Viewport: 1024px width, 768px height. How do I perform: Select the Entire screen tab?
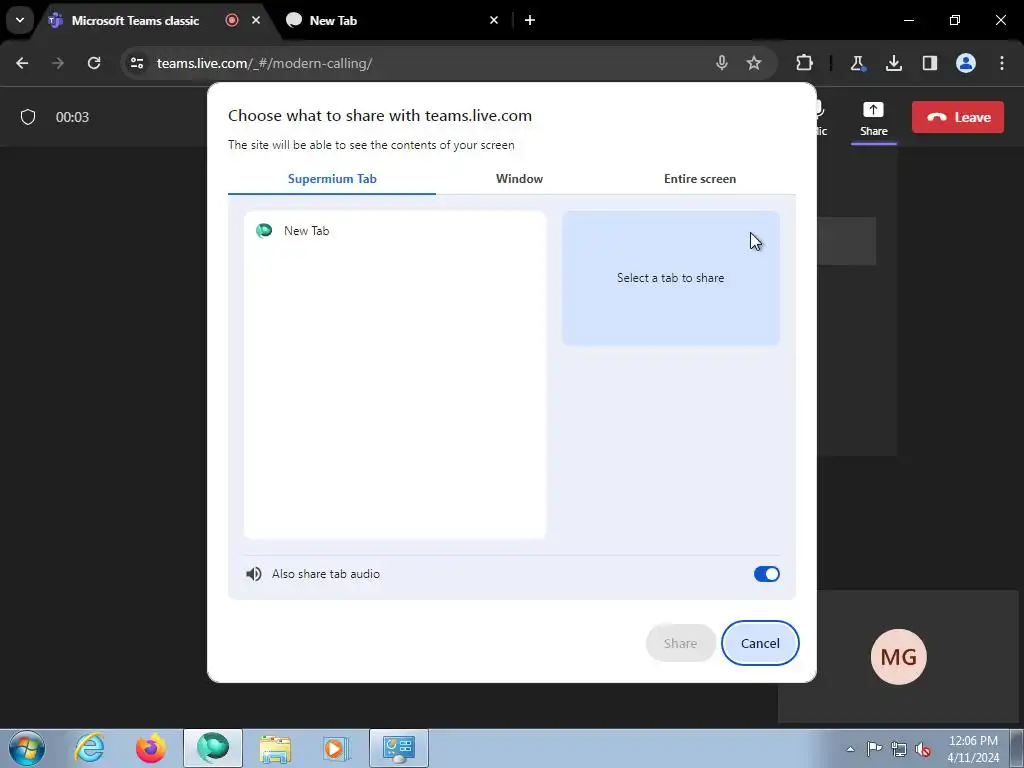[x=699, y=179]
